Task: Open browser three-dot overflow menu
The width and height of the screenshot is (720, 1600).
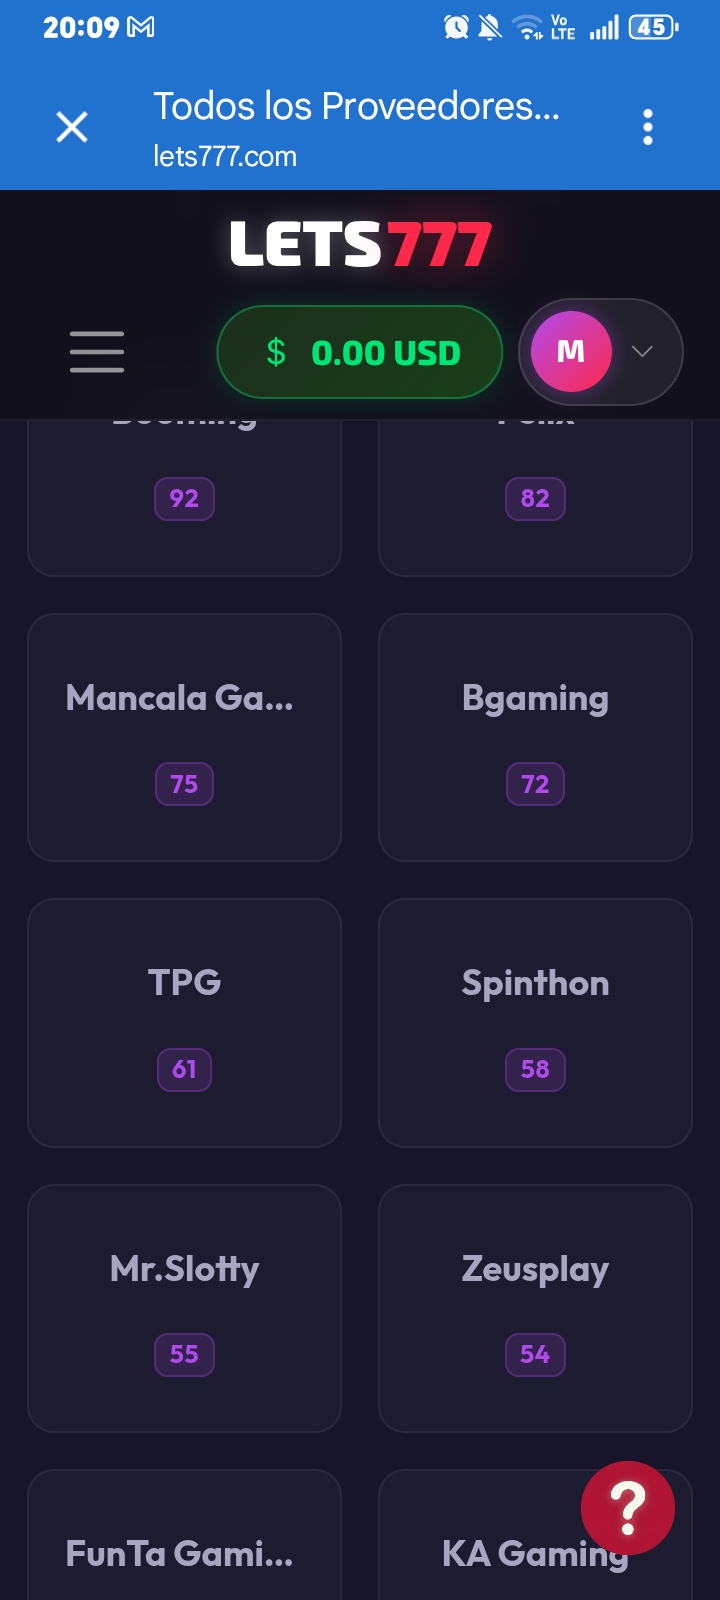Action: click(x=648, y=127)
